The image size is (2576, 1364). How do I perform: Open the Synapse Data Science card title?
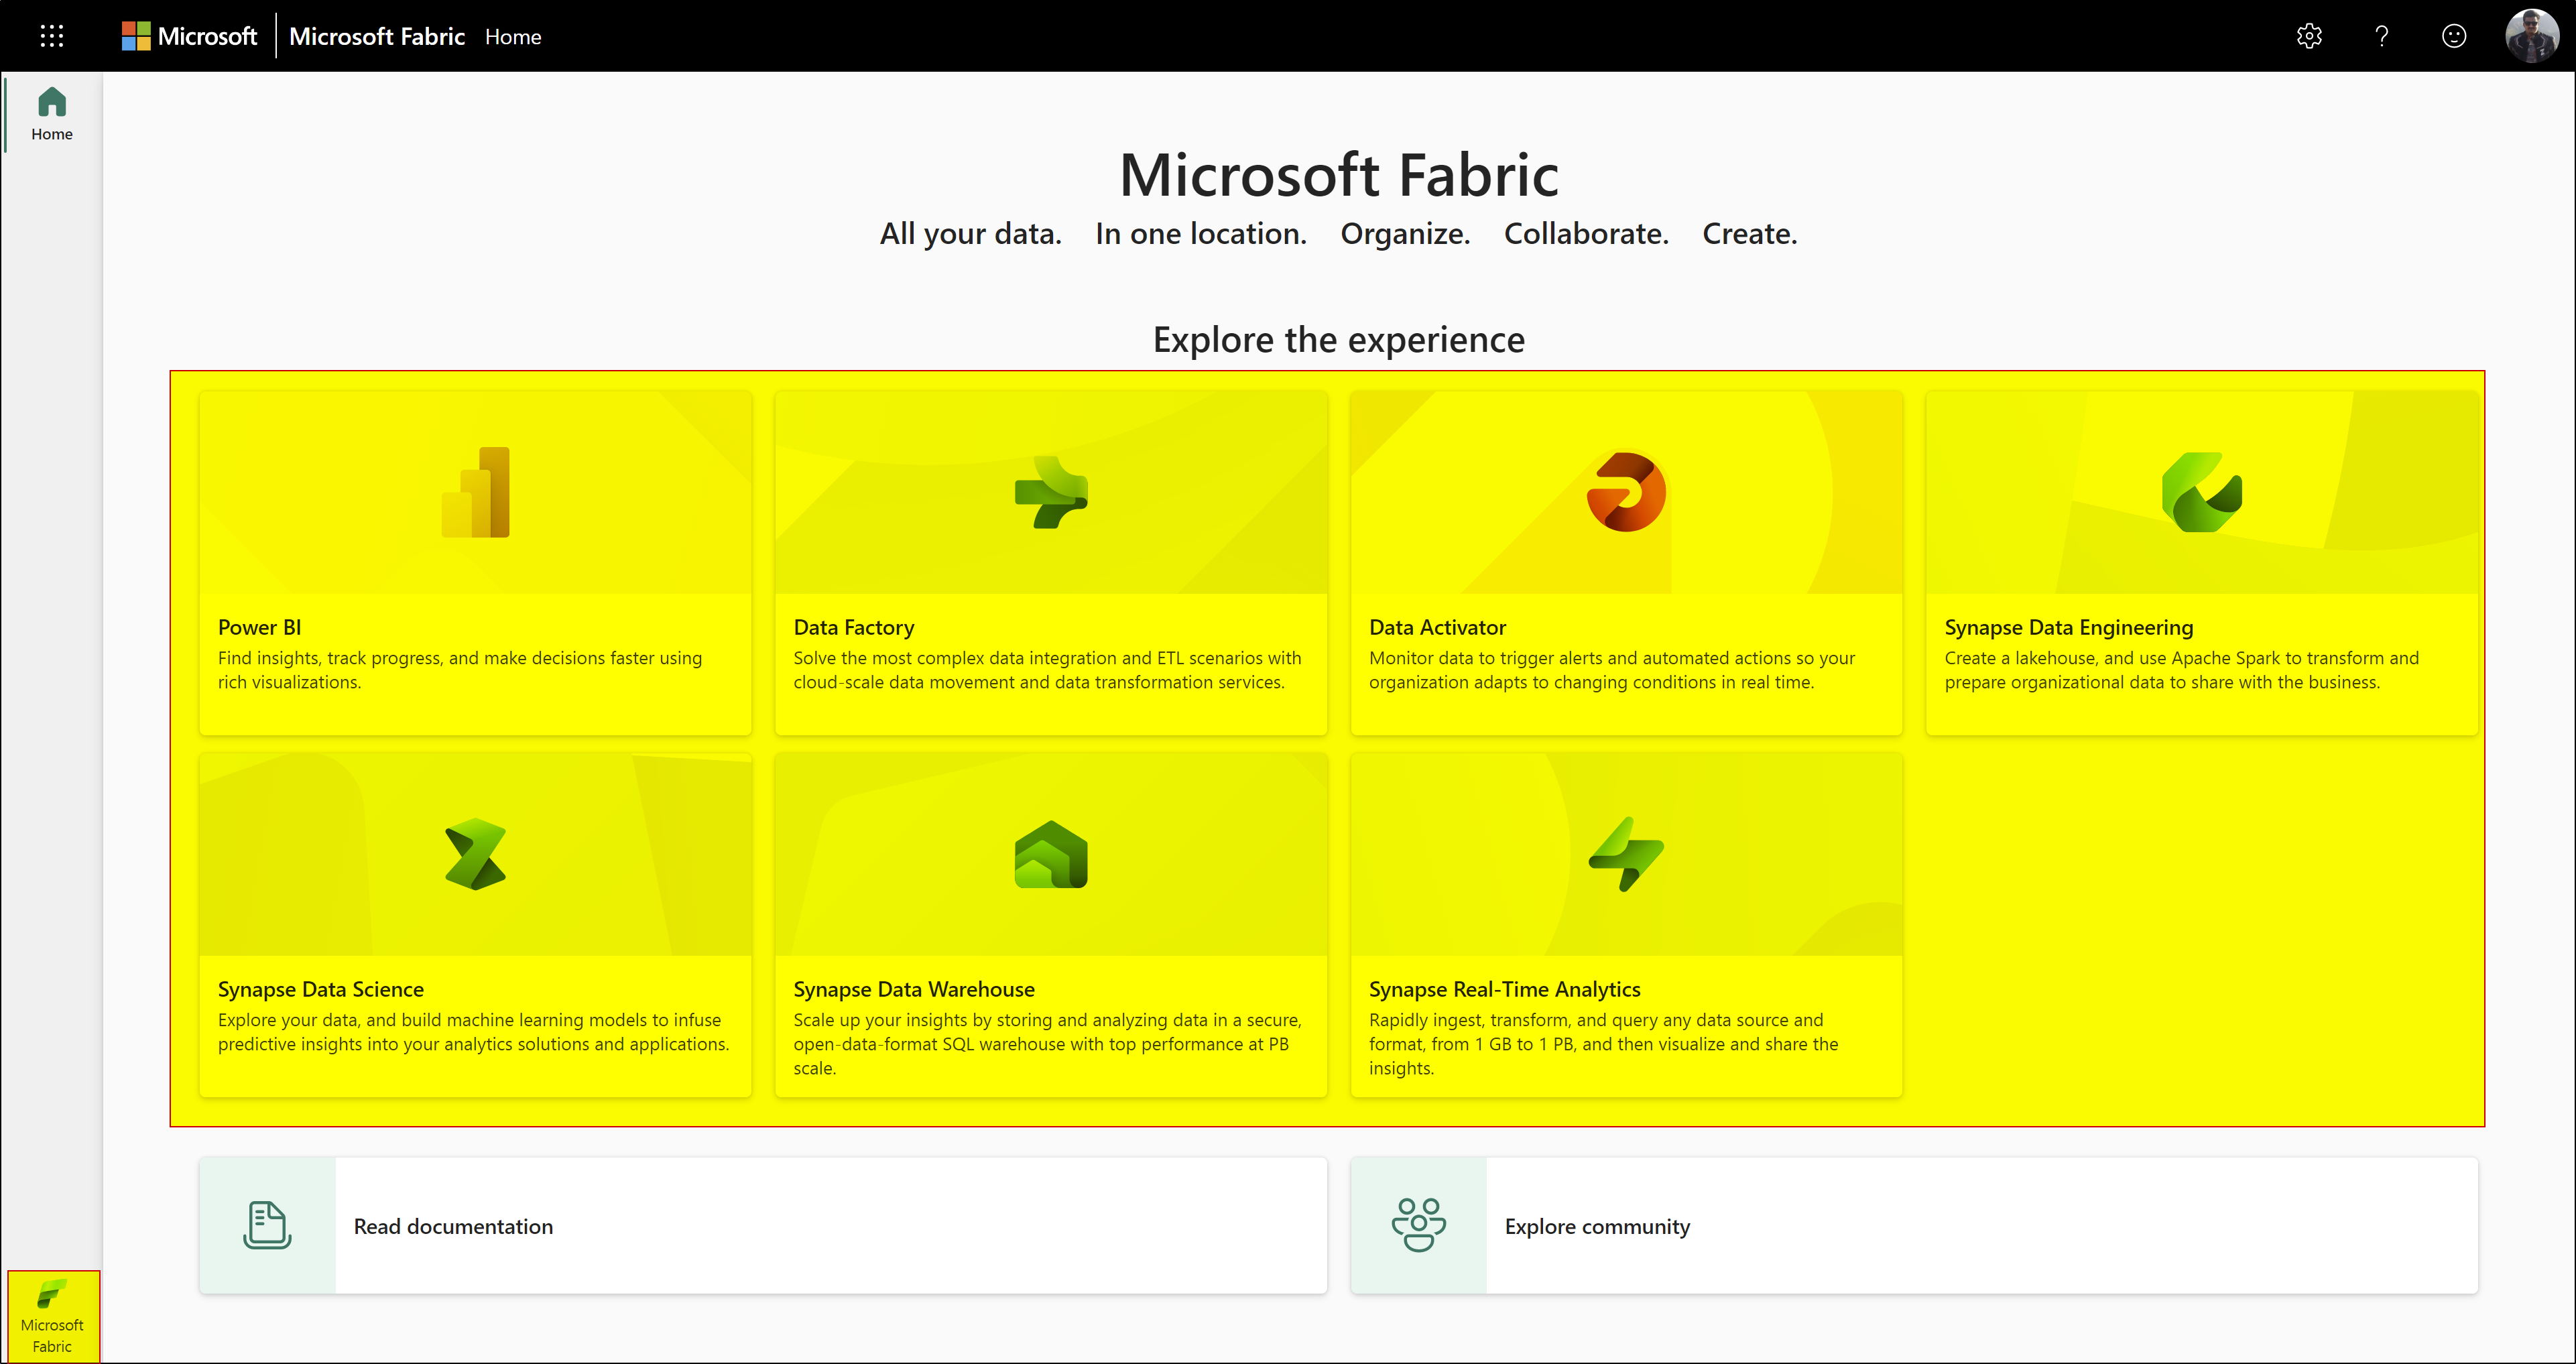pyautogui.click(x=321, y=989)
